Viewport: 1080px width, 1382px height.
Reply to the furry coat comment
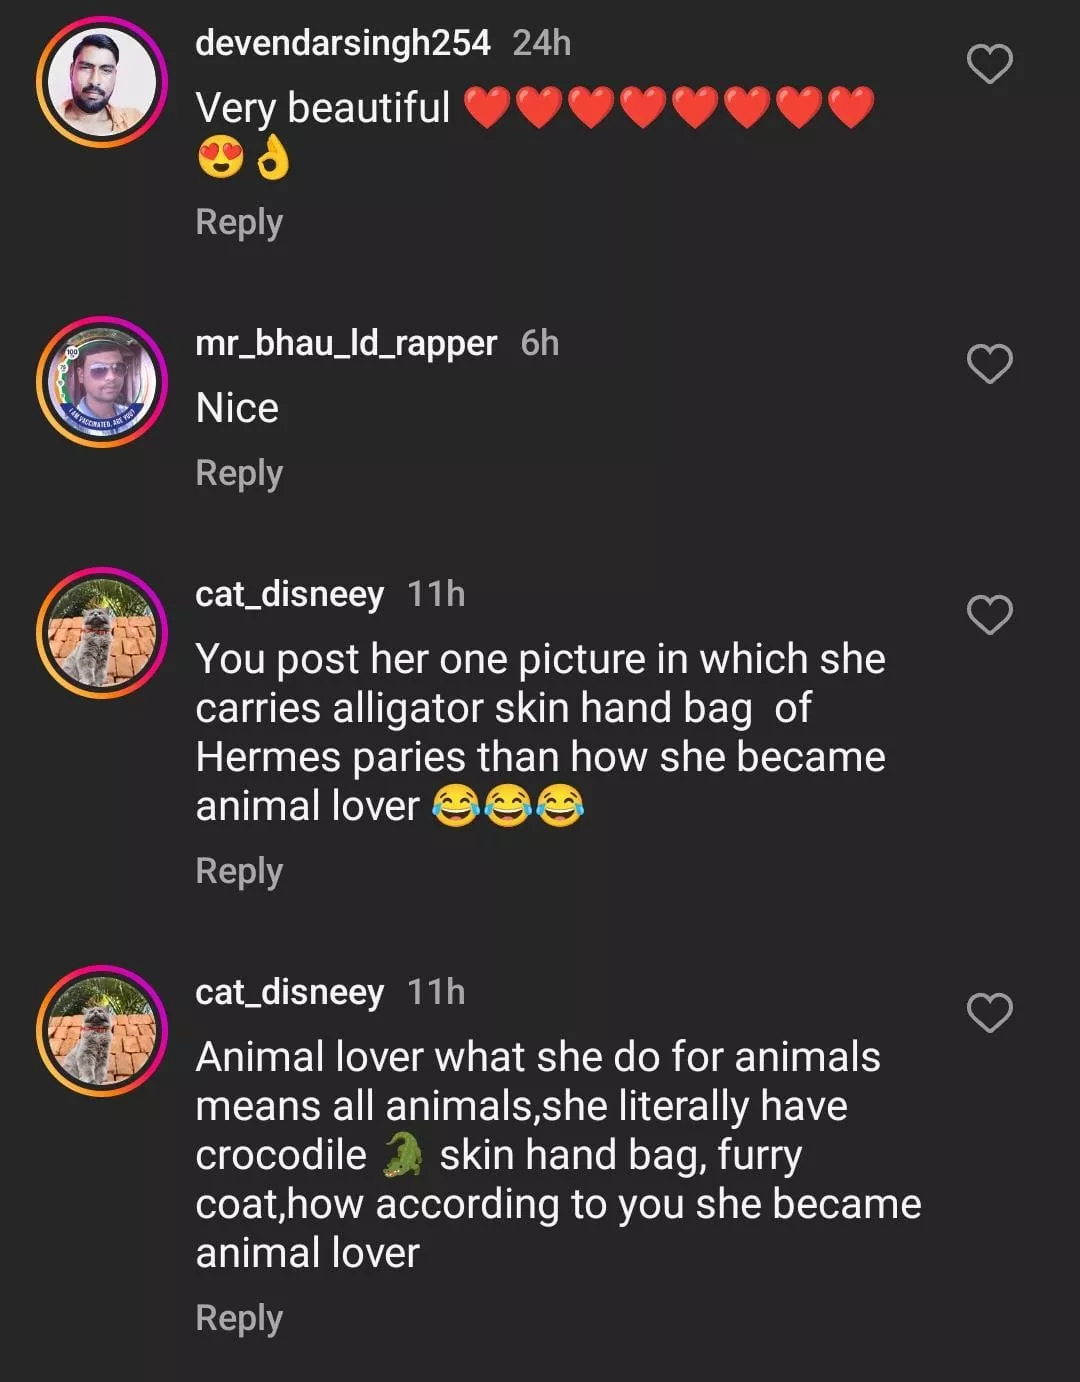(x=239, y=1318)
